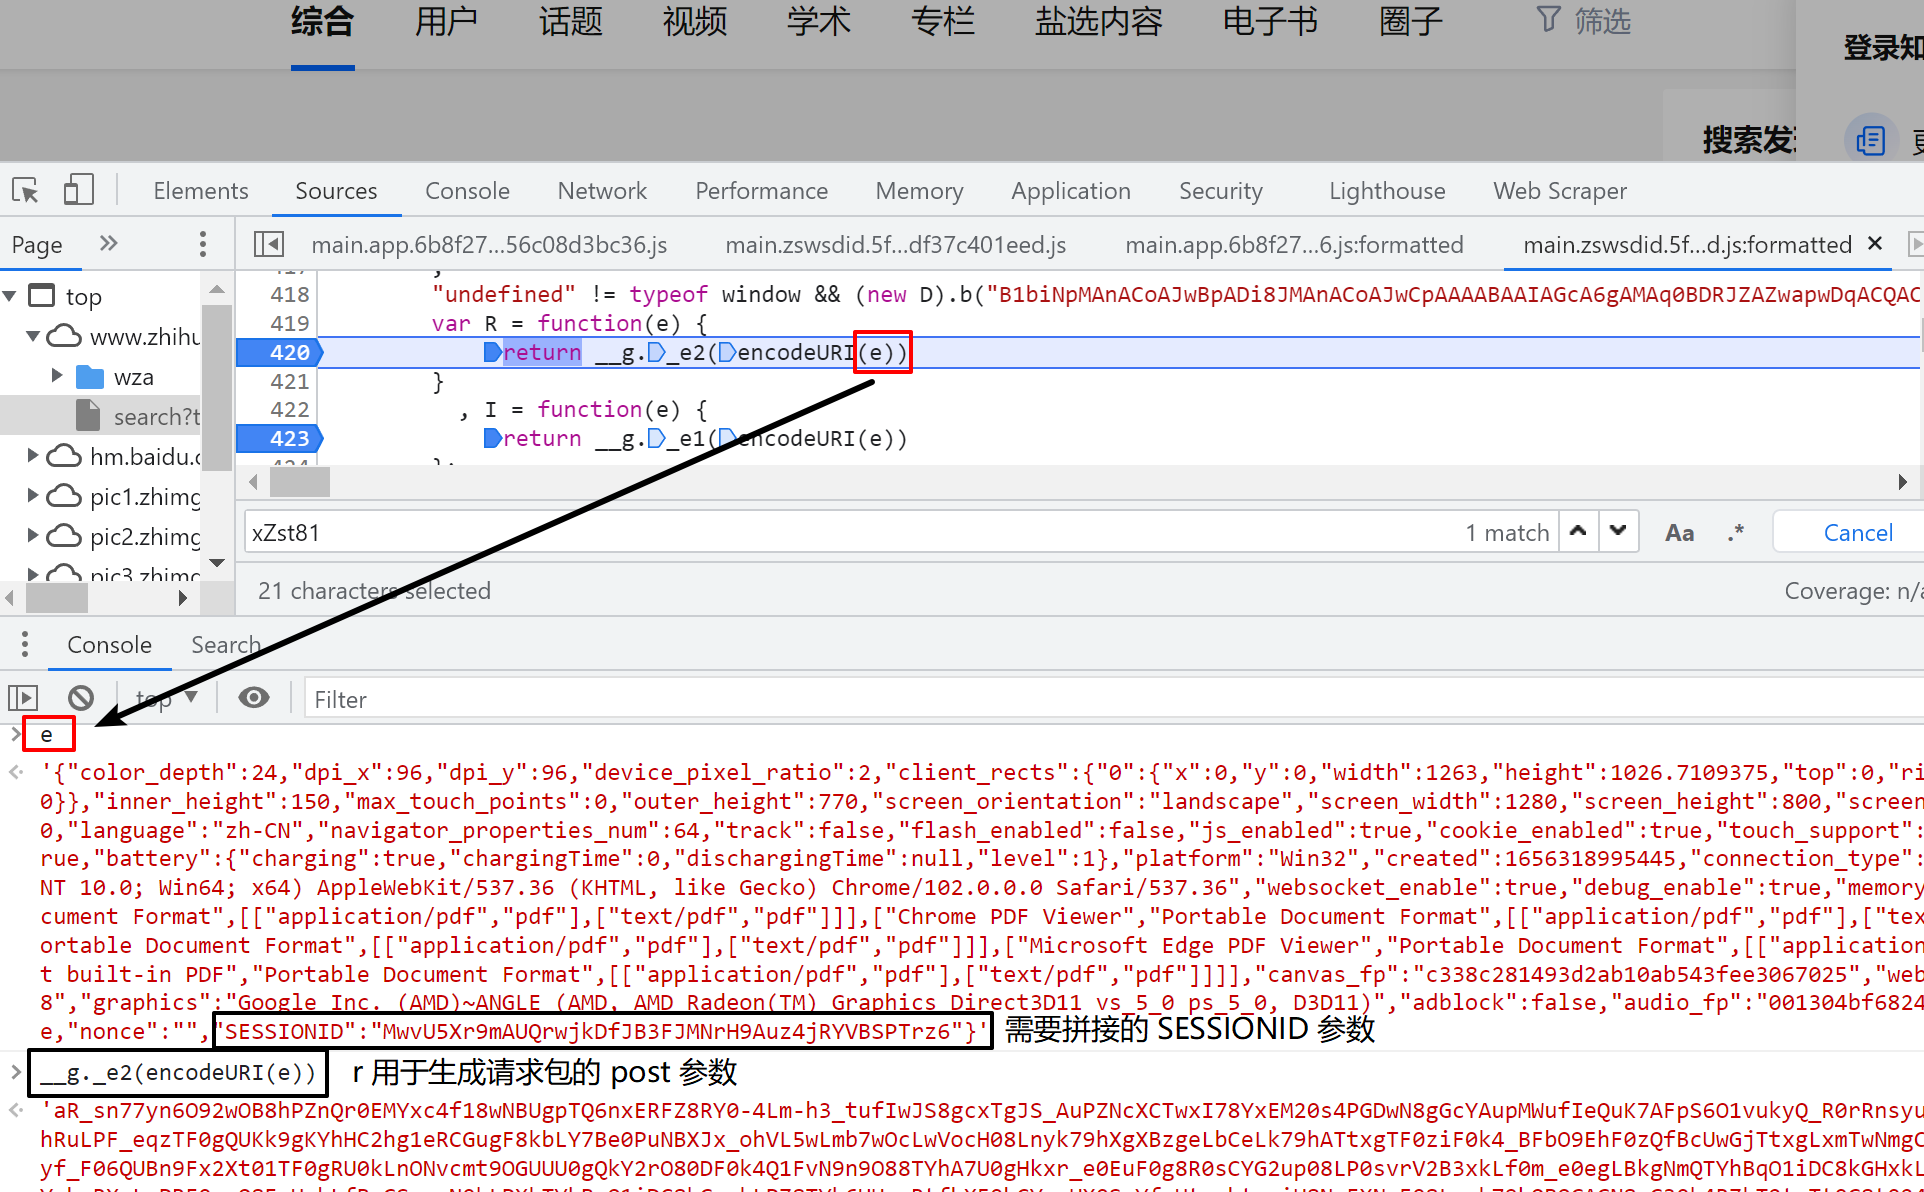The width and height of the screenshot is (1924, 1192).
Task: Open the Elements panel tab
Action: pyautogui.click(x=200, y=191)
